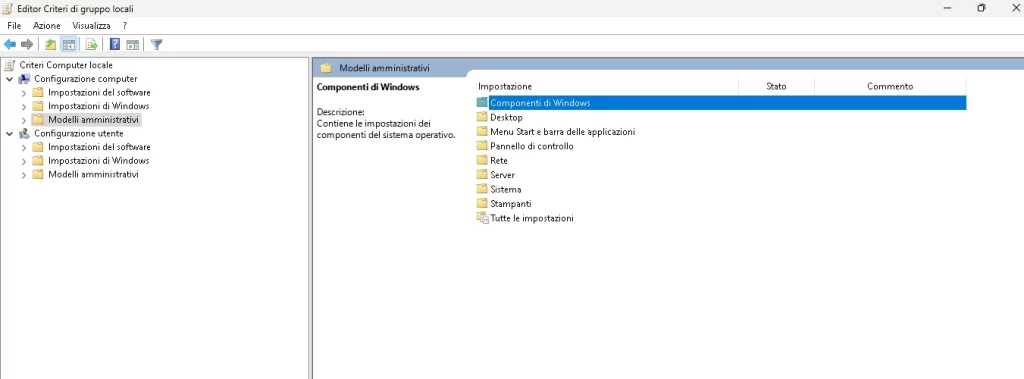The width and height of the screenshot is (1024, 379).
Task: Select Menu Start e barra delle applicazioni
Action: (562, 131)
